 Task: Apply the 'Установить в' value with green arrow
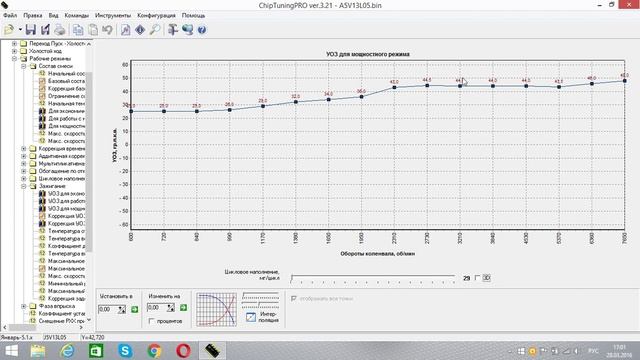(x=135, y=309)
